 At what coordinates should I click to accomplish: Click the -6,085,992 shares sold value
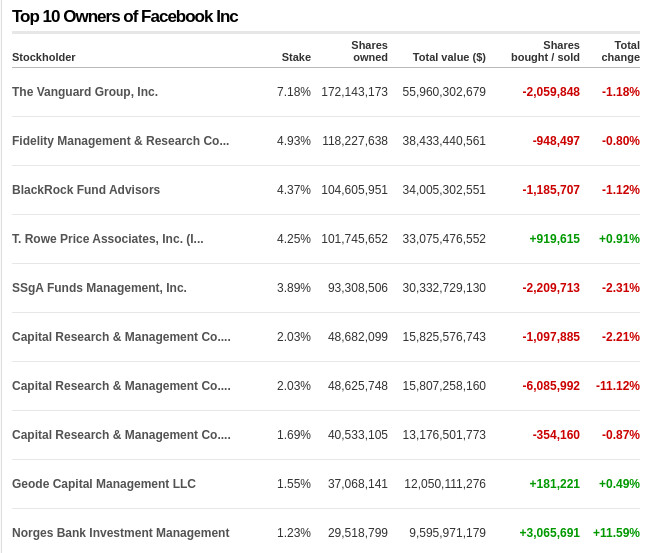pos(551,386)
